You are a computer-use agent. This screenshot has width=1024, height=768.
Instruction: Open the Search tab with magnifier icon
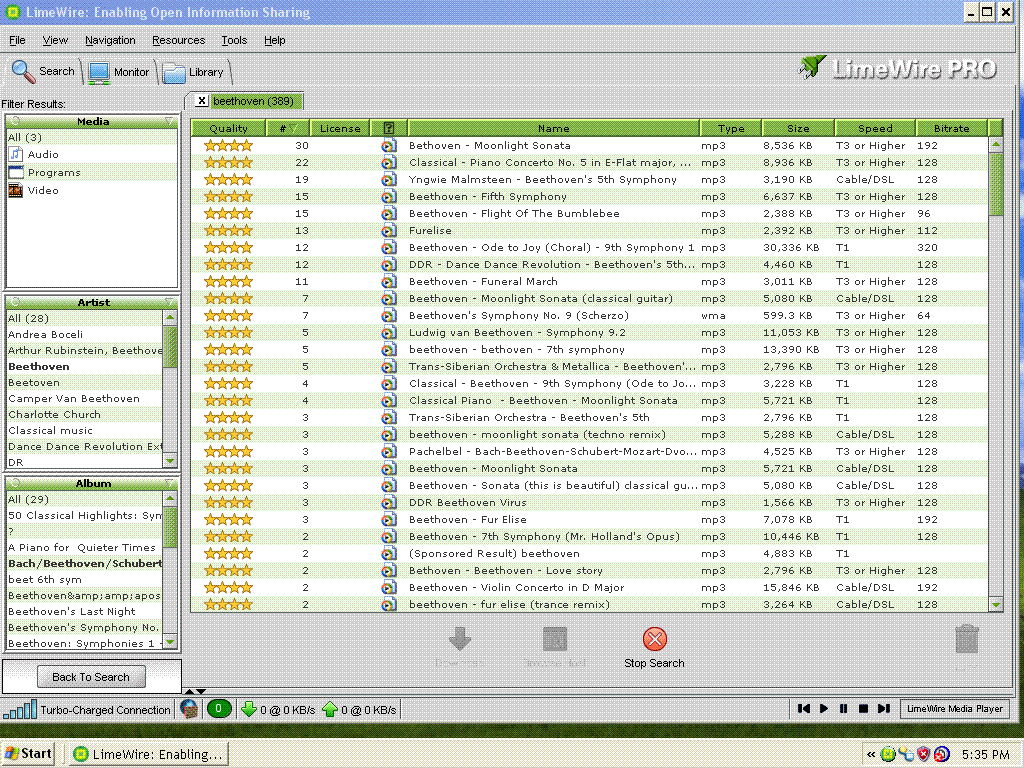pos(43,71)
